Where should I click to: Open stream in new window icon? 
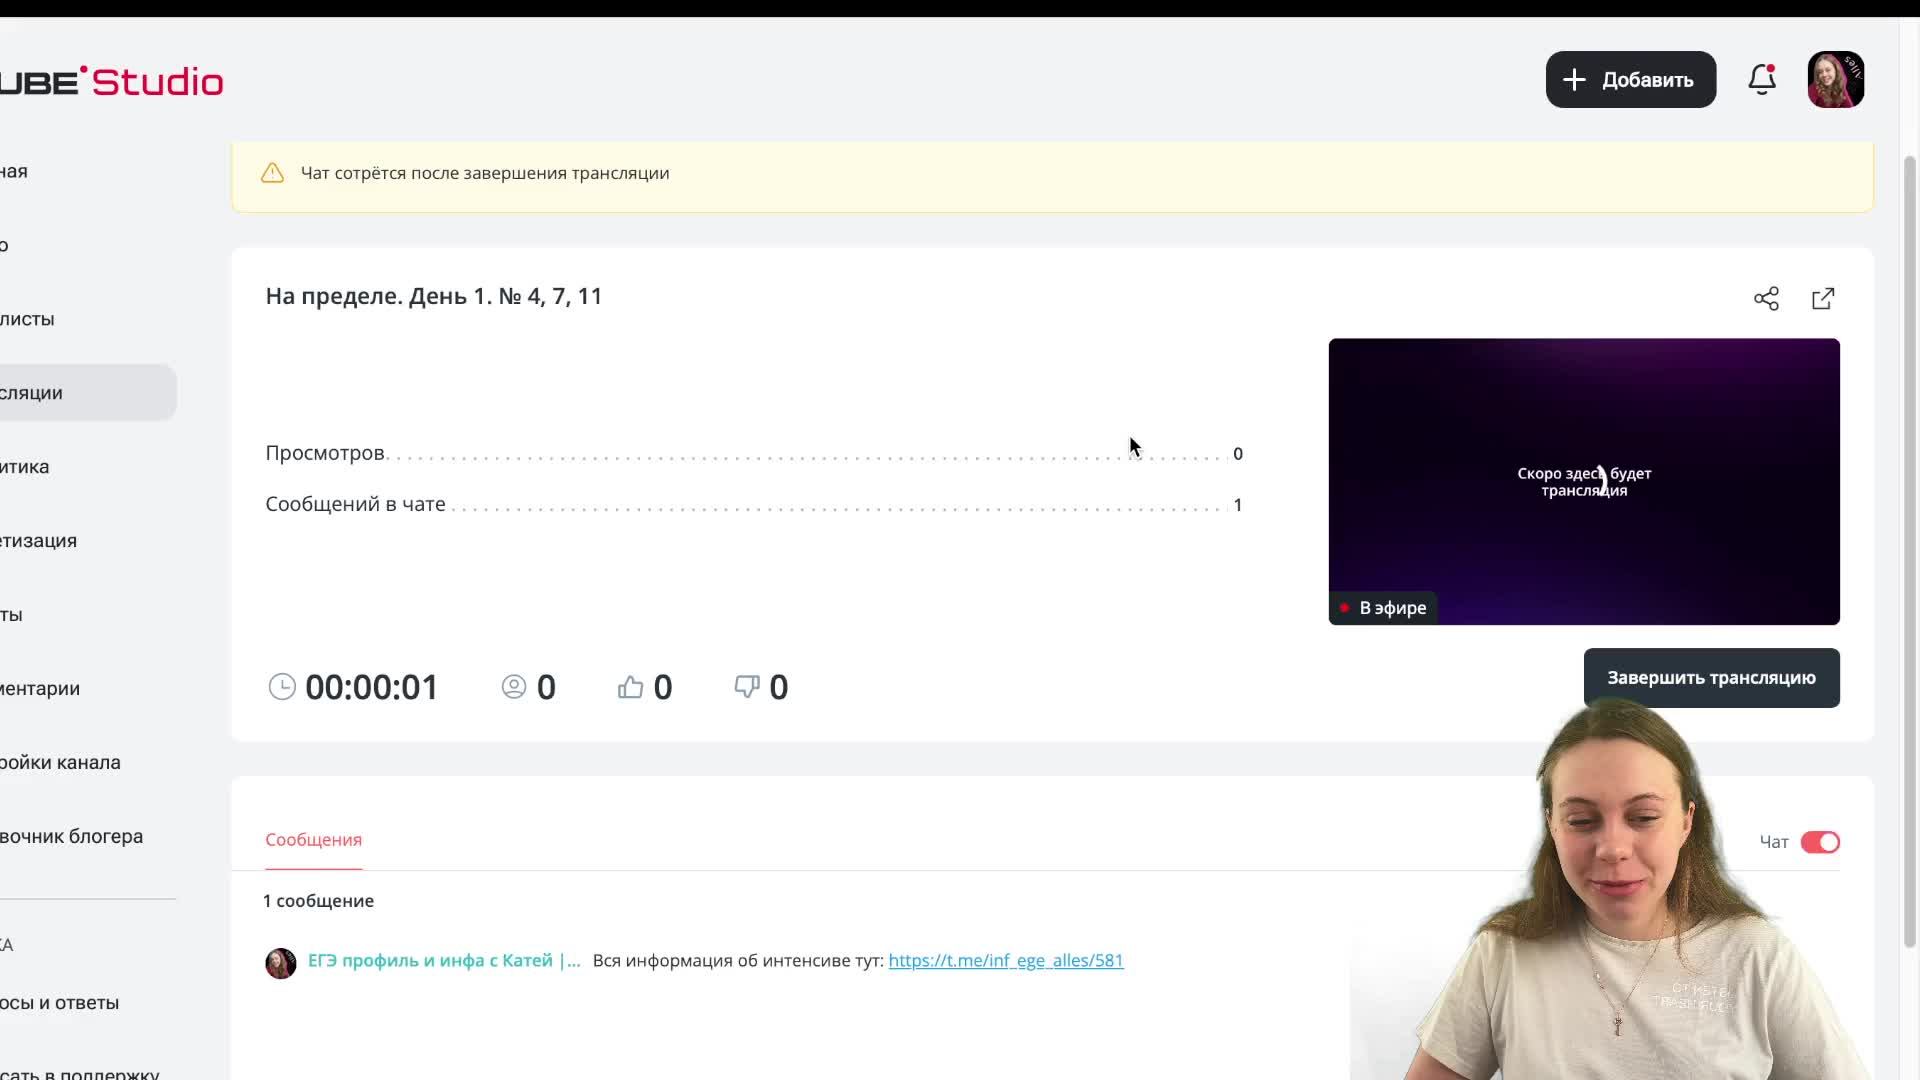1823,298
